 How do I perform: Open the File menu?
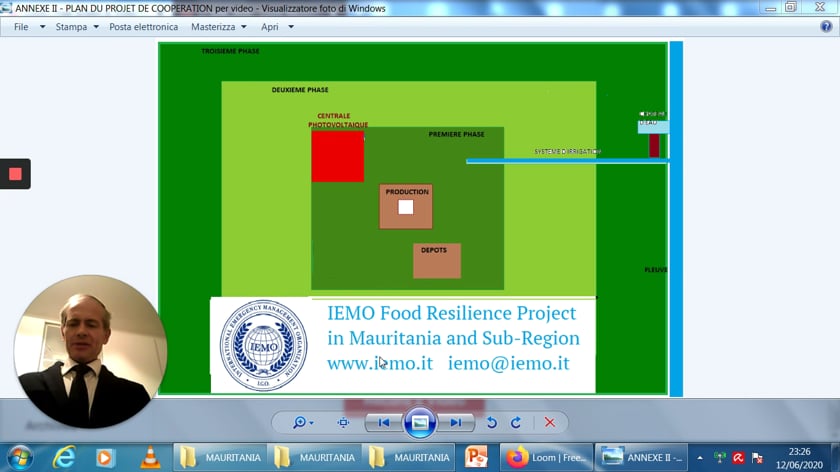21,27
